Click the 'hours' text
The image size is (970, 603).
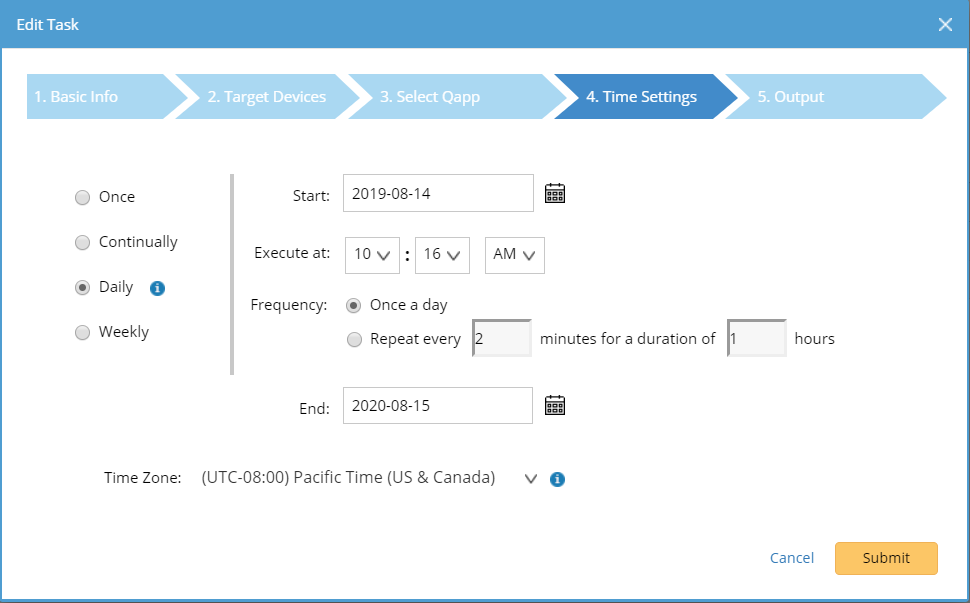(814, 339)
